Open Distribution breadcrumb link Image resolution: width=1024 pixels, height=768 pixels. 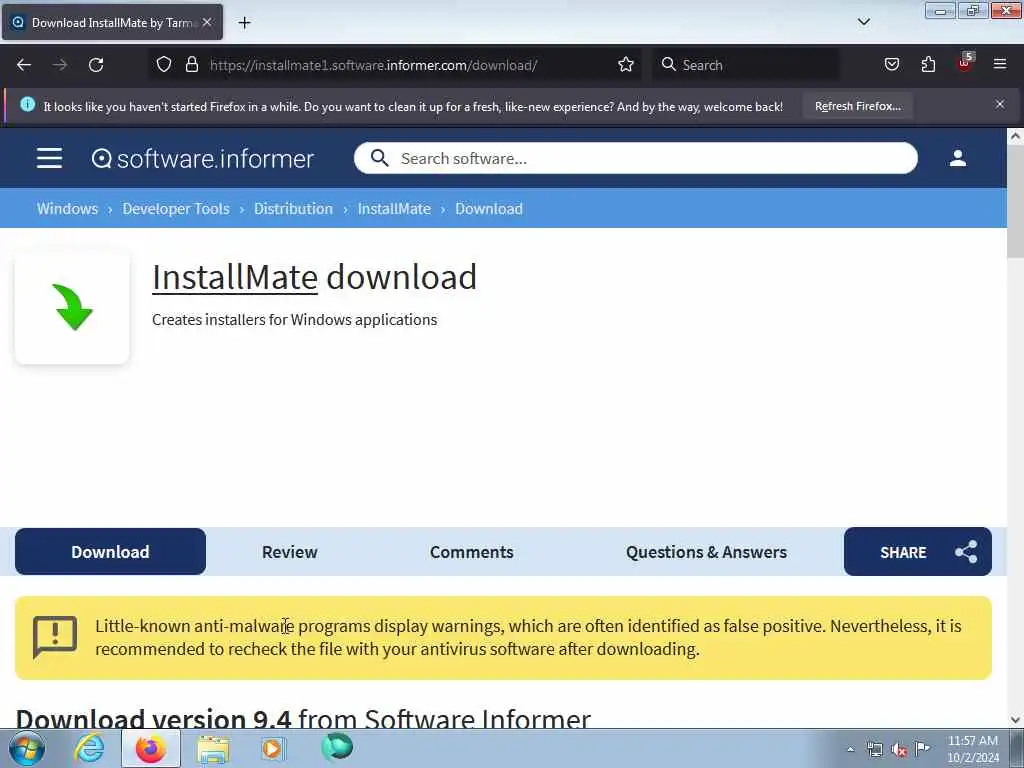click(x=293, y=208)
